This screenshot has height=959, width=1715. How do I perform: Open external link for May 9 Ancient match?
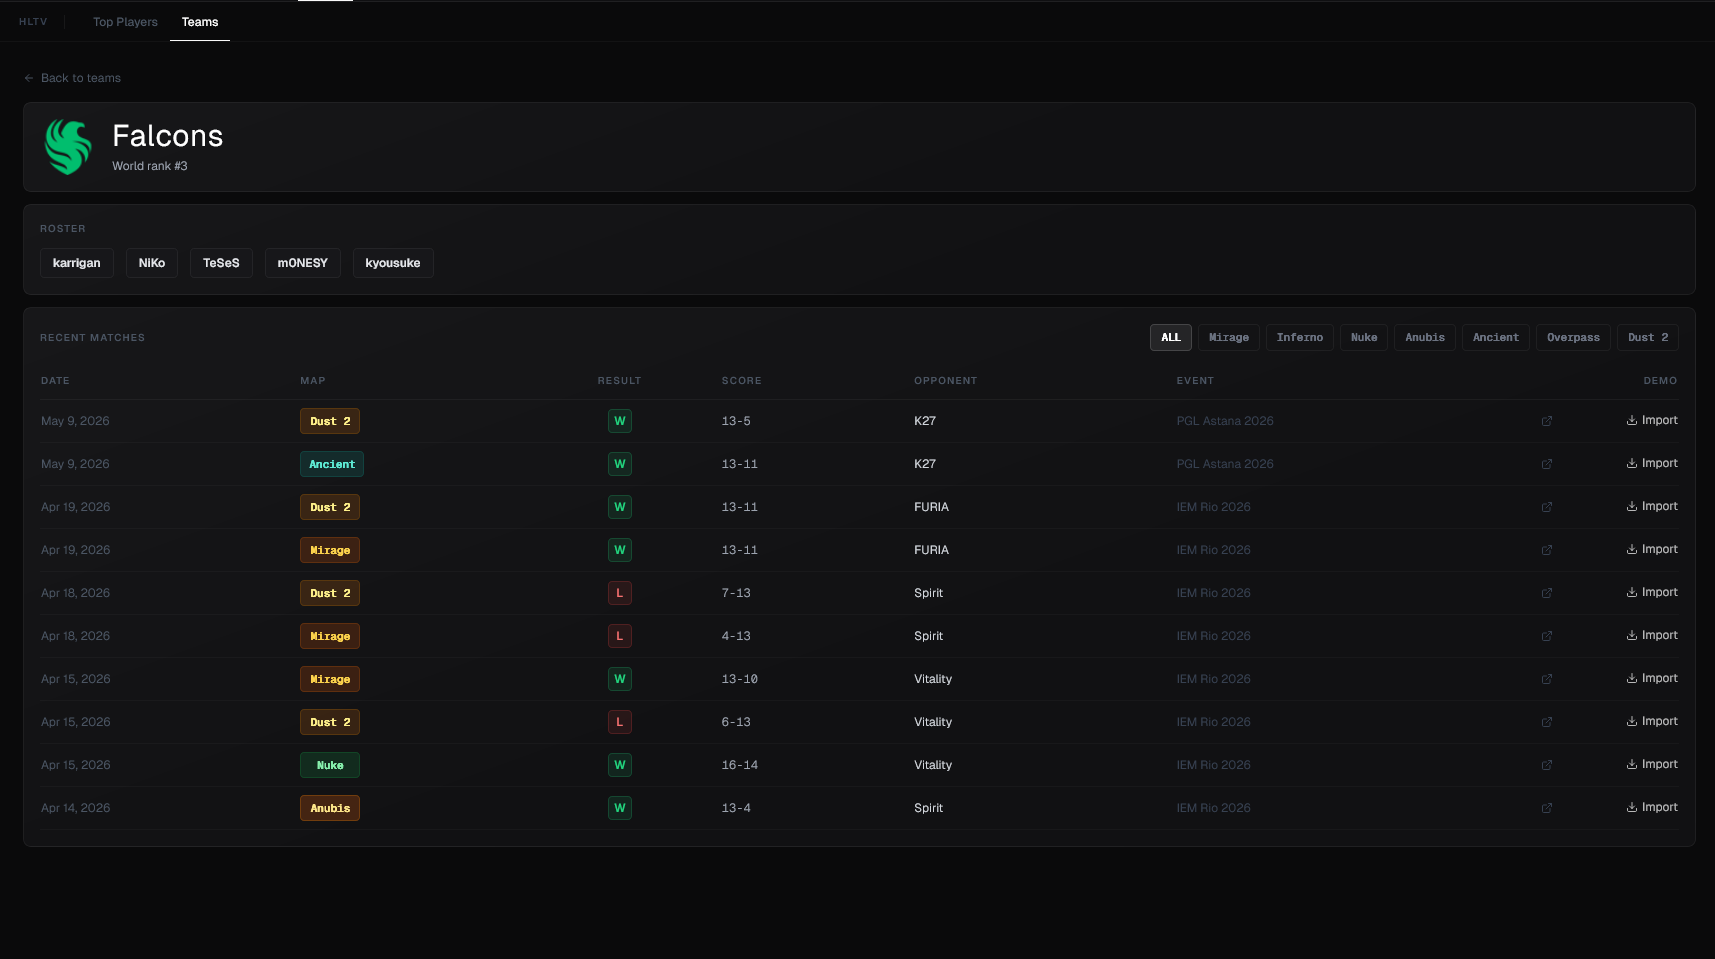pos(1547,464)
